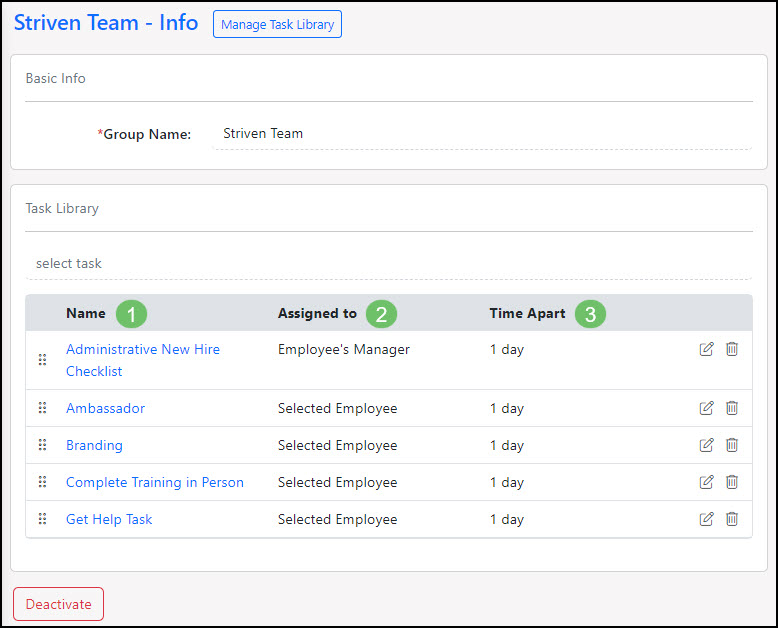Open Complete Training in Person link
The height and width of the screenshot is (628, 778).
155,482
